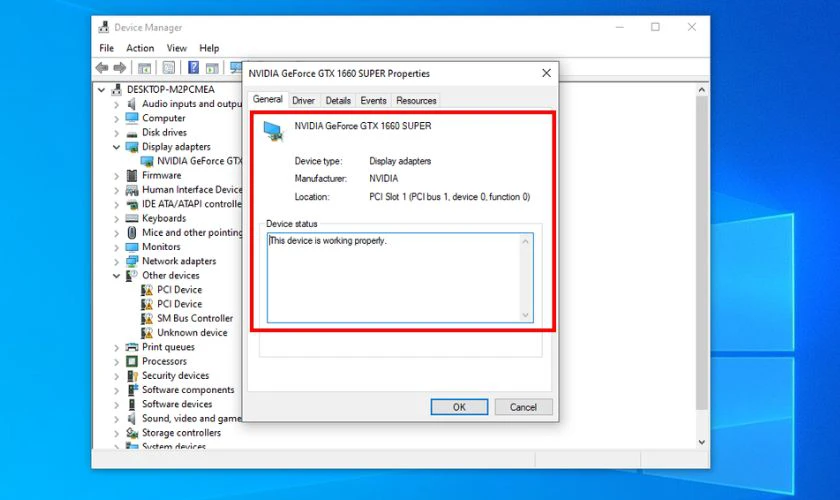Click the Keyboards category icon
Image resolution: width=840 pixels, height=500 pixels.
[132, 218]
